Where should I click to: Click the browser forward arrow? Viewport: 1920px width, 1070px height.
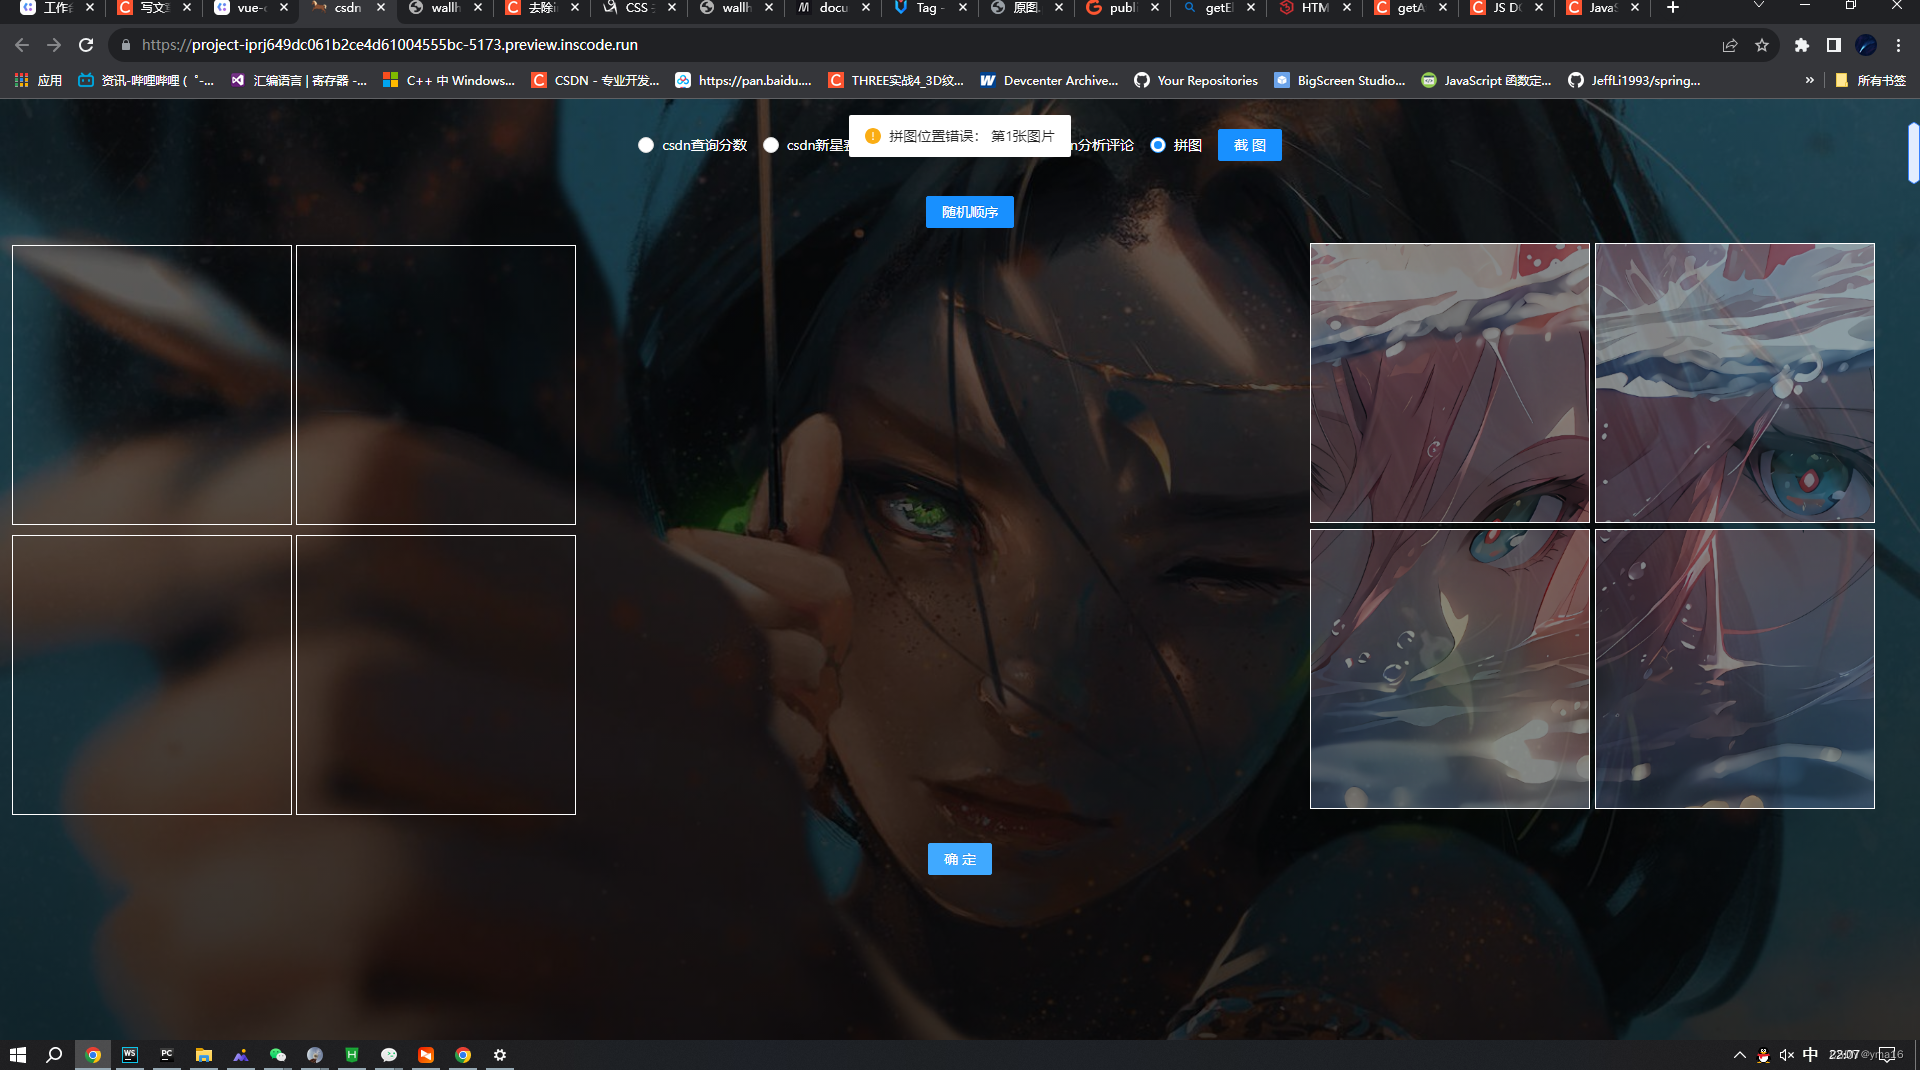click(x=54, y=45)
